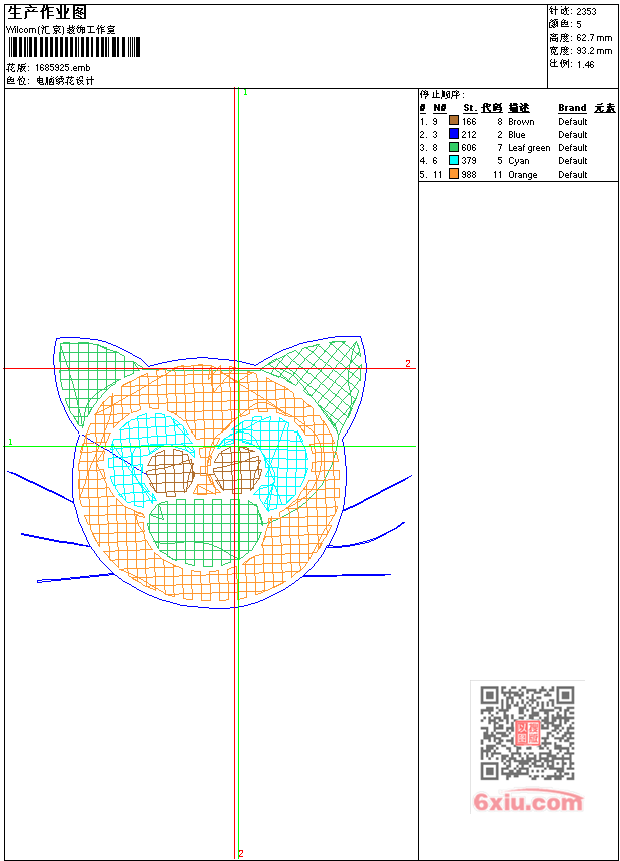Click the Brown color swatch in row 1

tap(454, 121)
